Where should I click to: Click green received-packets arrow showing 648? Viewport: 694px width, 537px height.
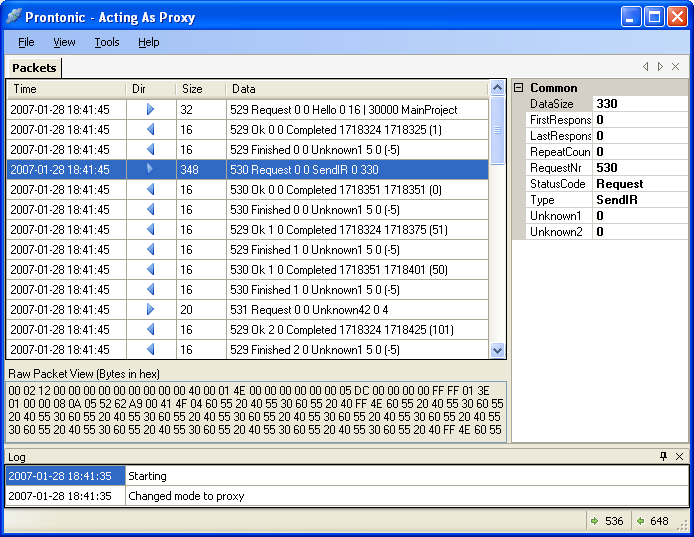640,521
